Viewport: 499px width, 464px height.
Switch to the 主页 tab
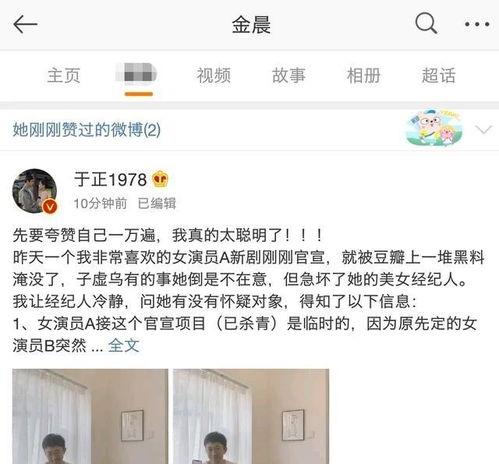click(x=64, y=75)
